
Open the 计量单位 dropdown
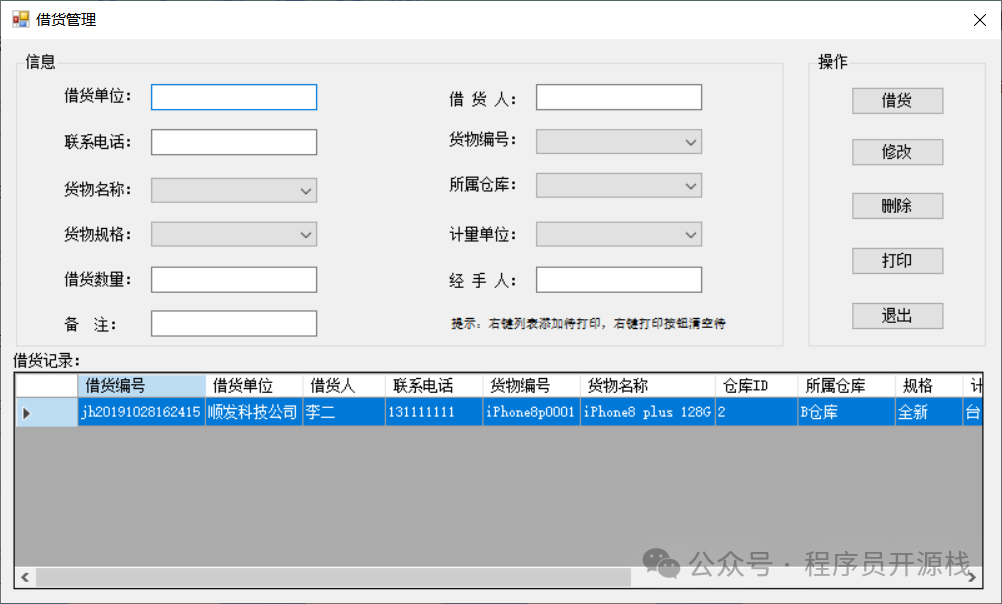point(619,234)
